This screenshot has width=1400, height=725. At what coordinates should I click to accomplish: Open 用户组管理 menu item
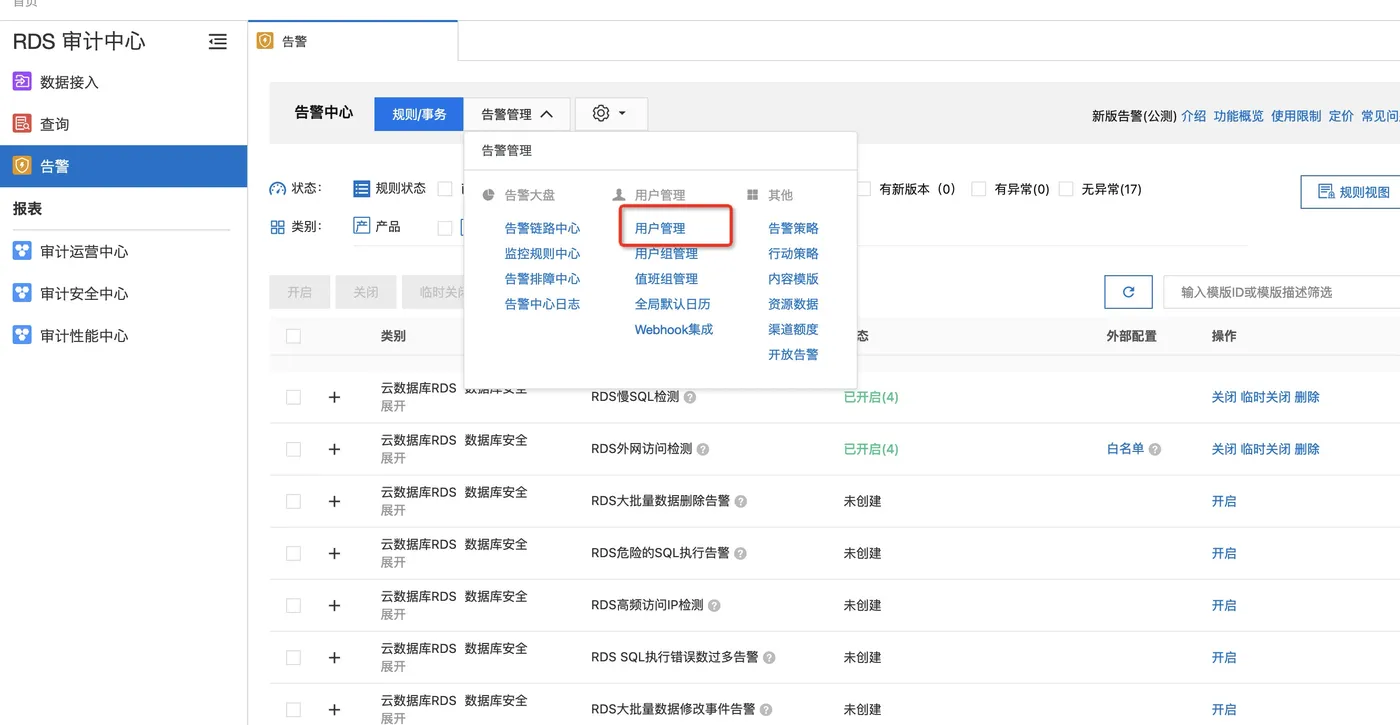[666, 253]
